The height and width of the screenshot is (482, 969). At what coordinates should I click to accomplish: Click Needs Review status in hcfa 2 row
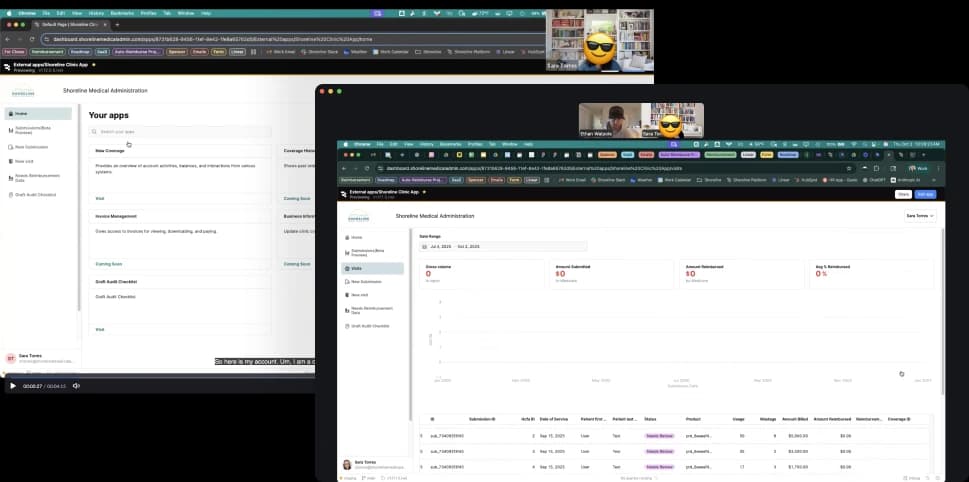(x=659, y=436)
